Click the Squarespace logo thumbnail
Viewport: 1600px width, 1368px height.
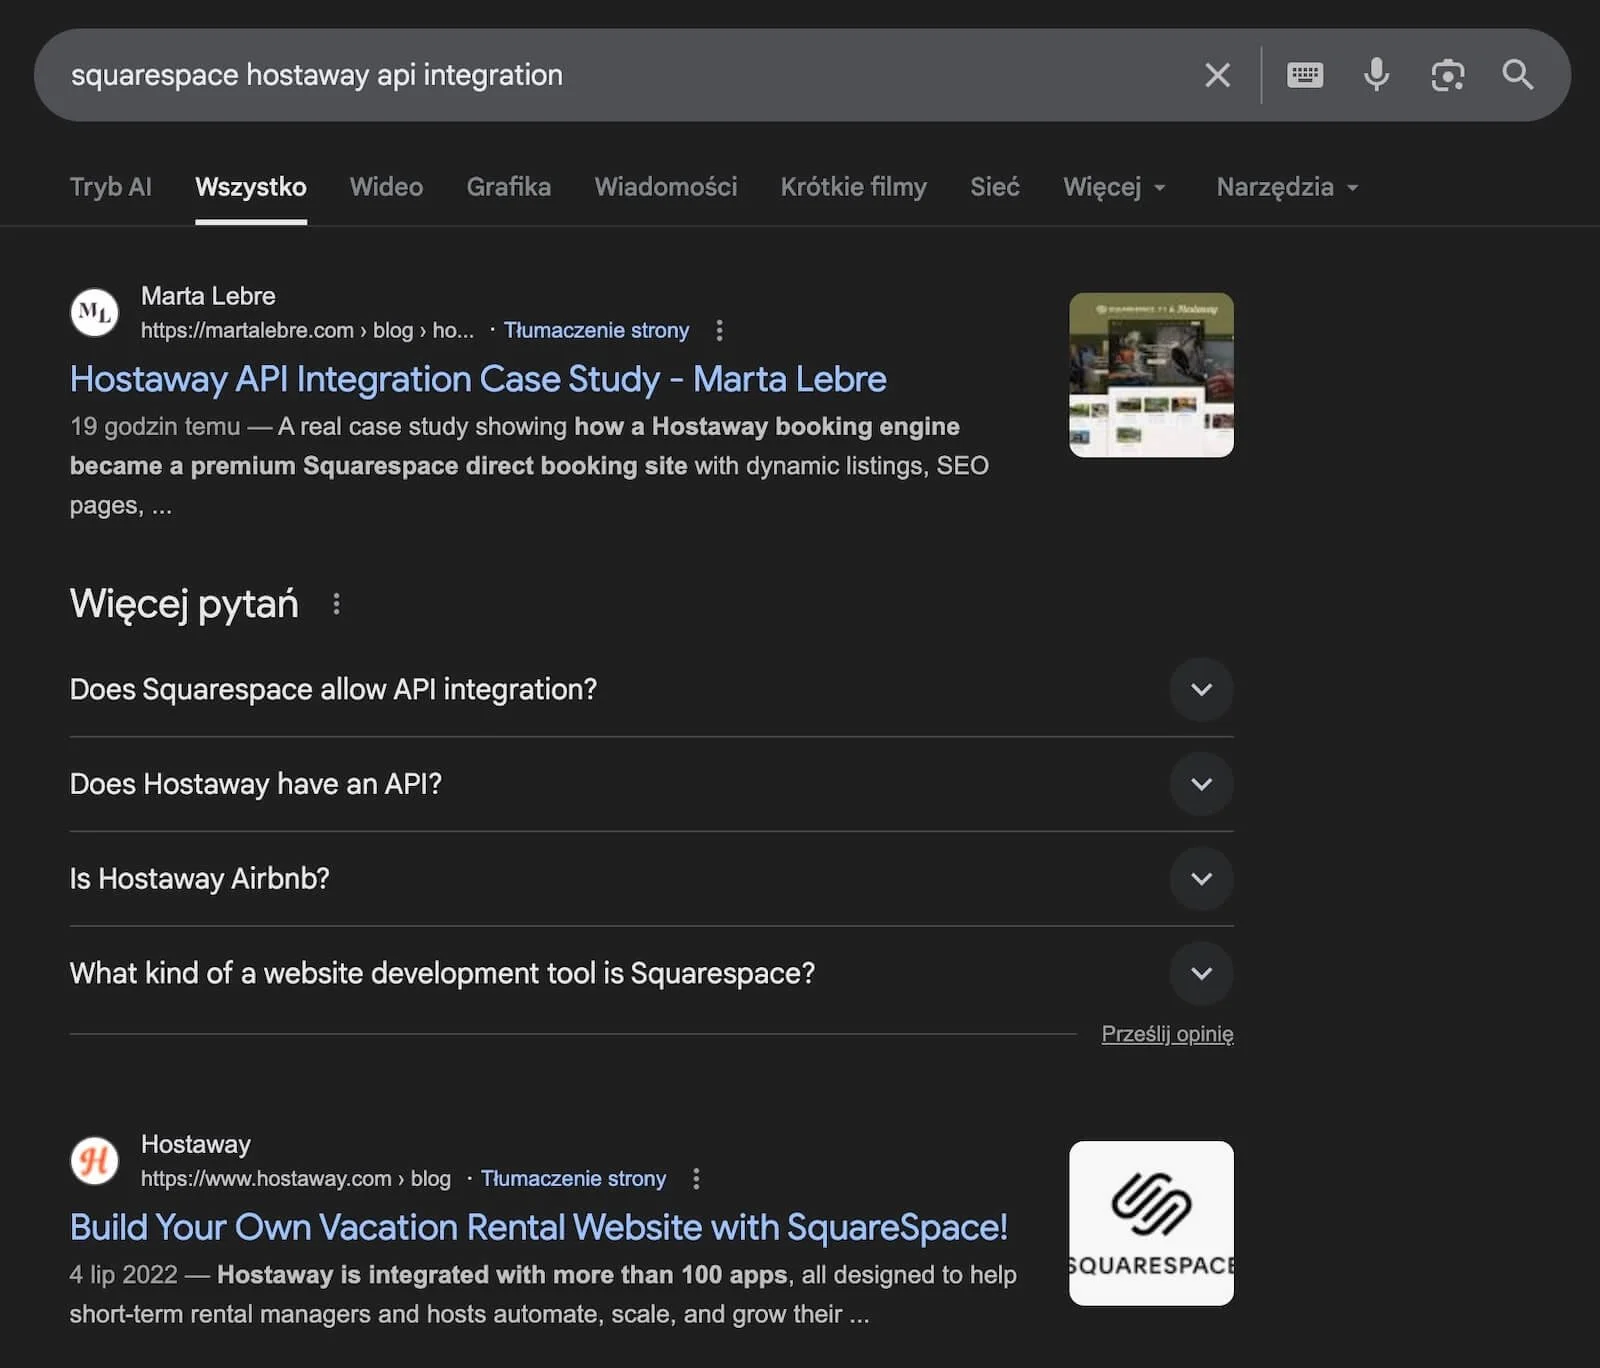tap(1151, 1223)
